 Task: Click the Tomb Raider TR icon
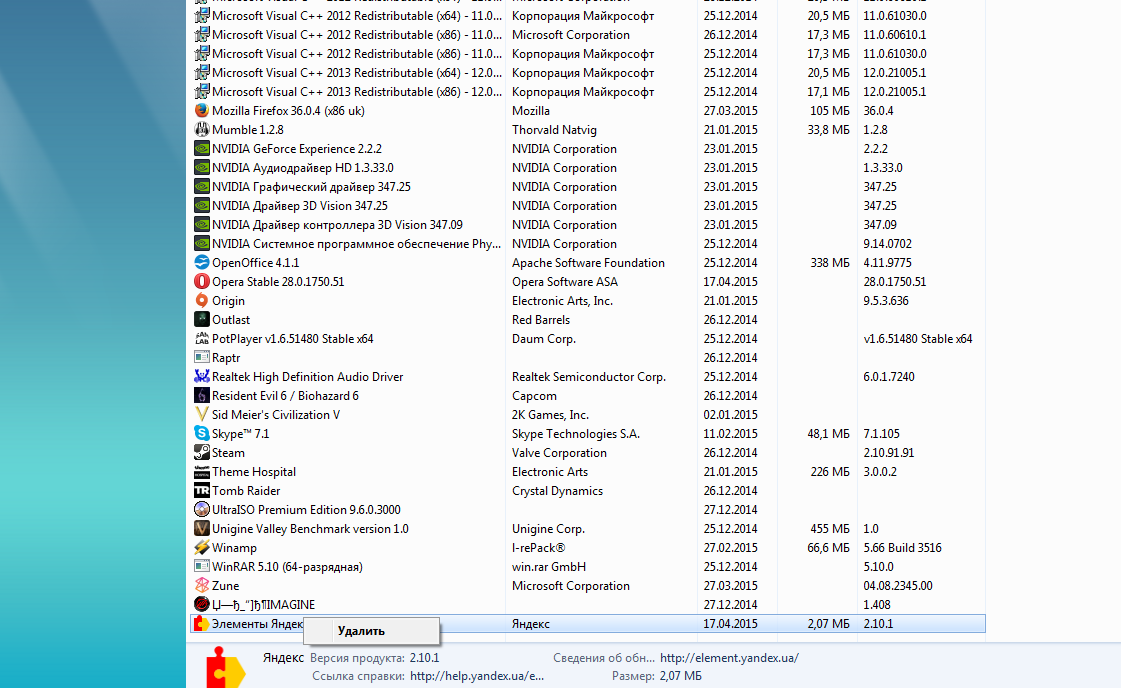point(202,491)
